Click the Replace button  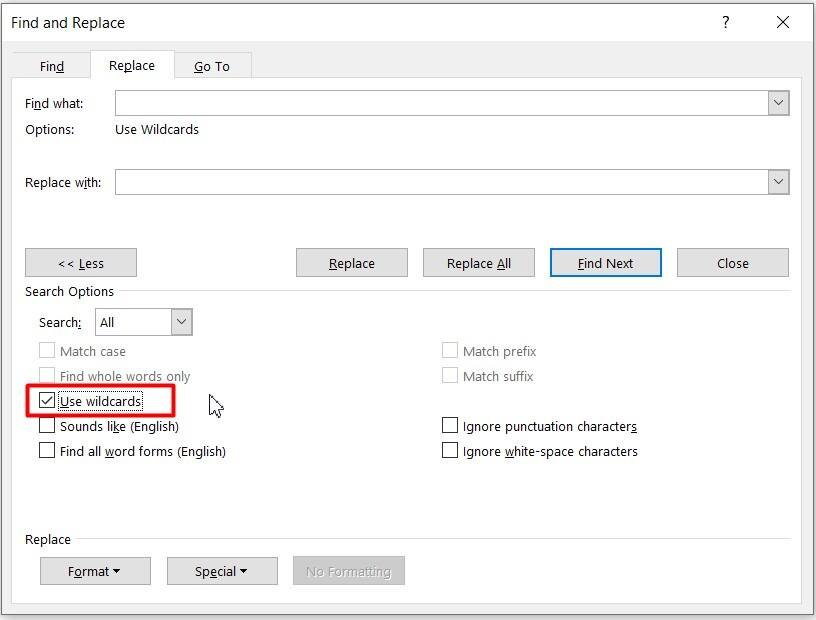351,262
